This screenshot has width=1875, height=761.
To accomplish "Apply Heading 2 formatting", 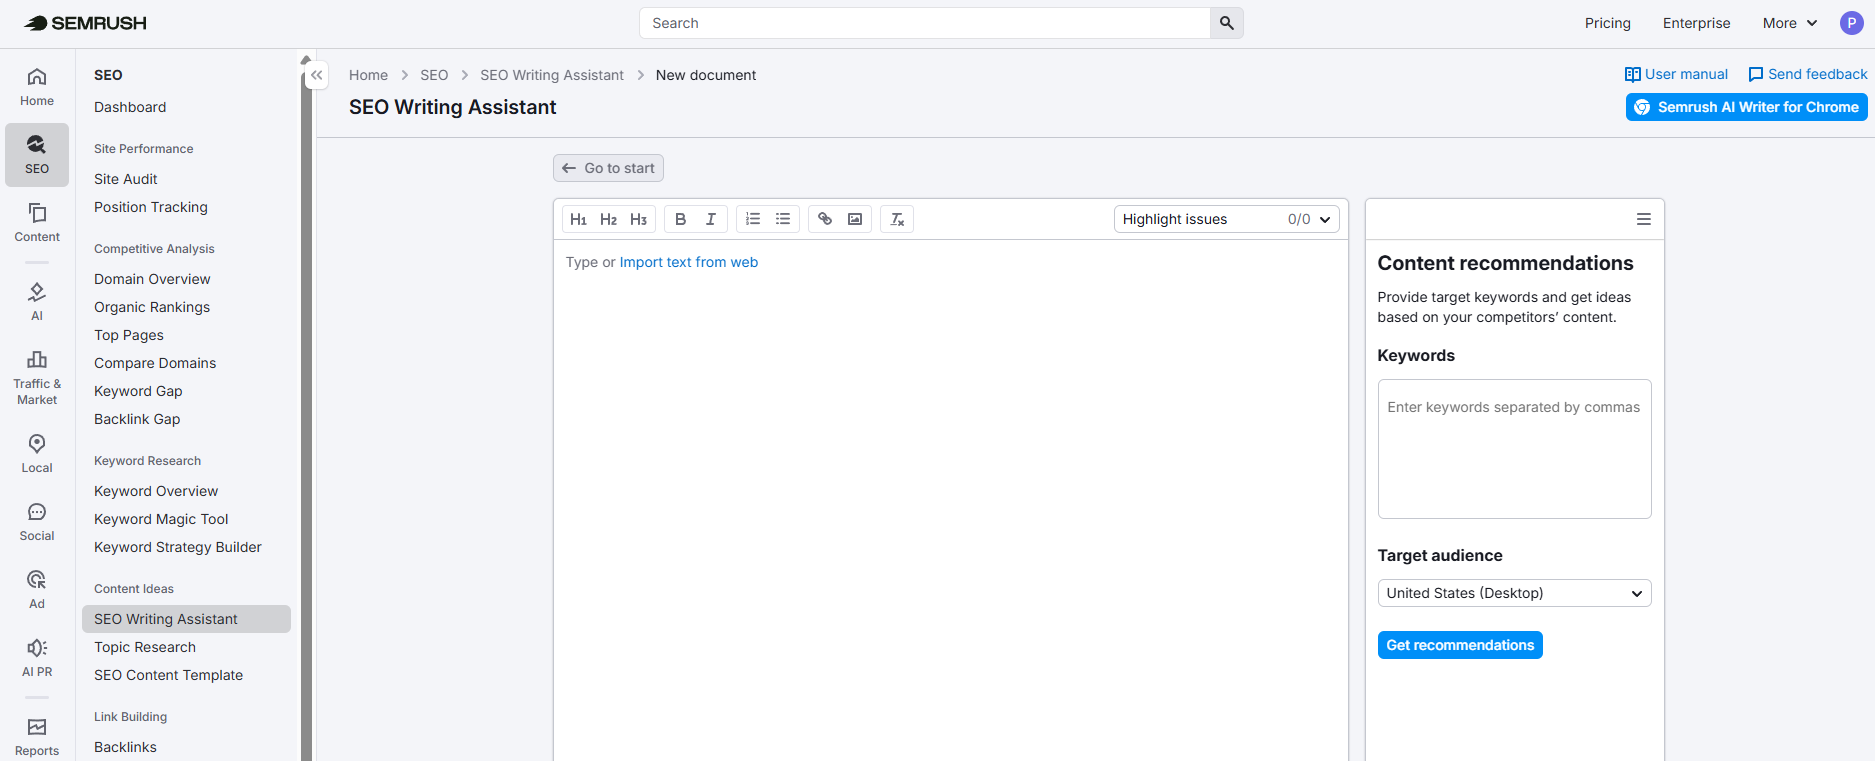I will [609, 219].
